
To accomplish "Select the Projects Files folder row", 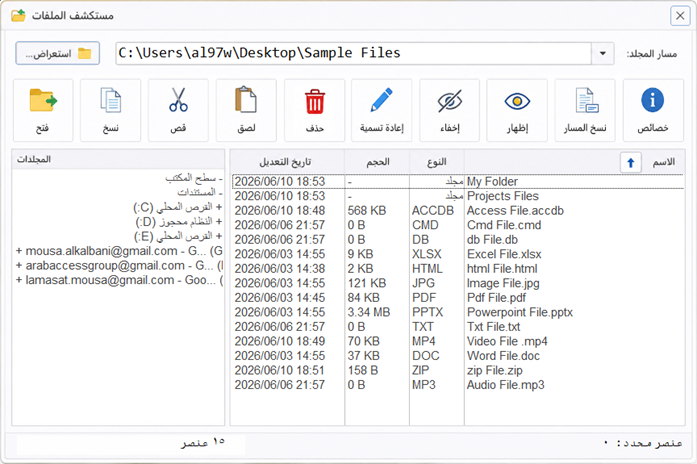I will point(458,196).
